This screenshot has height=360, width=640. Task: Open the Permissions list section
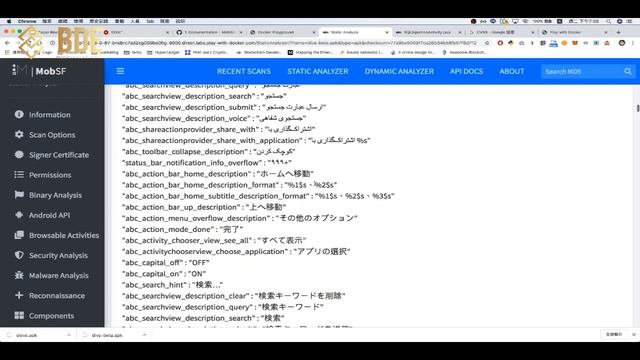[x=43, y=175]
